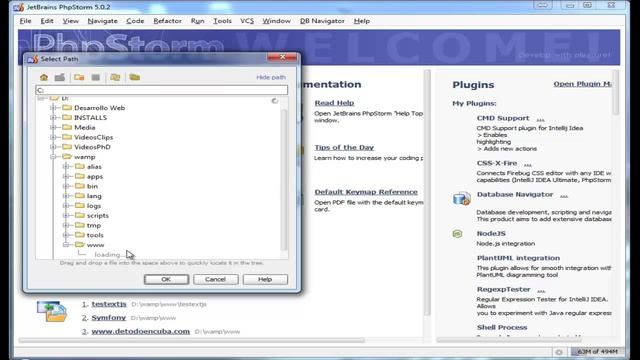Open the Refactor menu
640x360 pixels.
click(x=167, y=21)
